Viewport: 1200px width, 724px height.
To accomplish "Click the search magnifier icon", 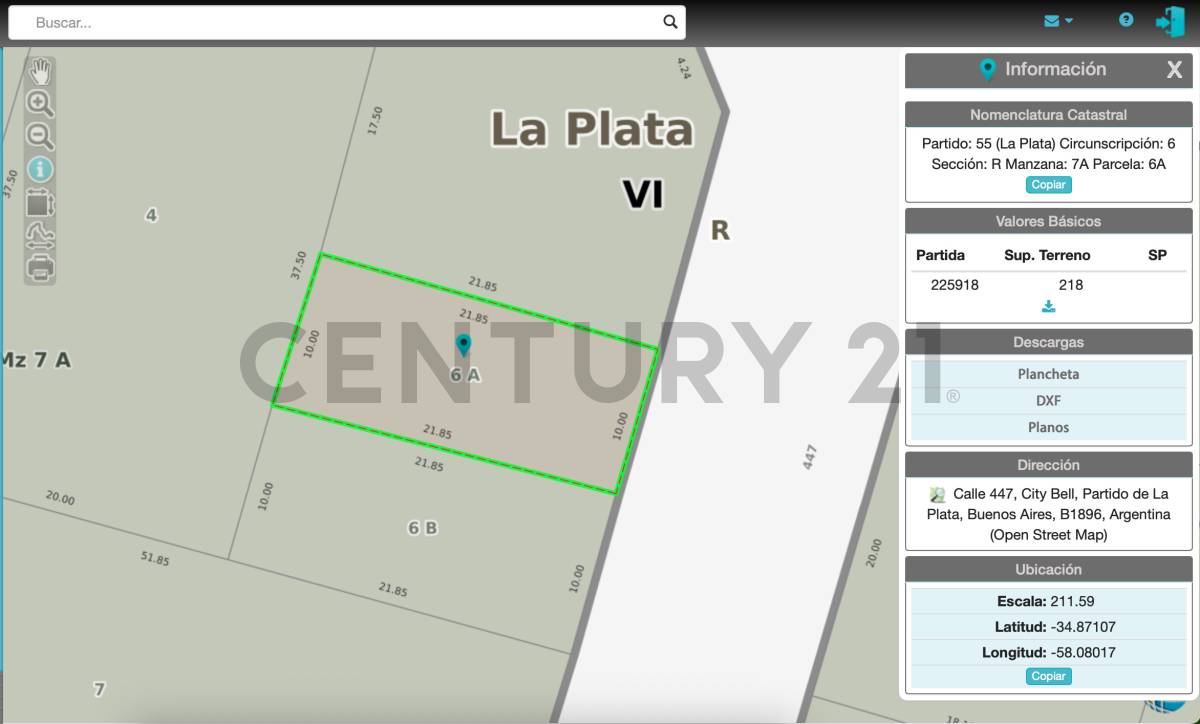I will point(670,22).
